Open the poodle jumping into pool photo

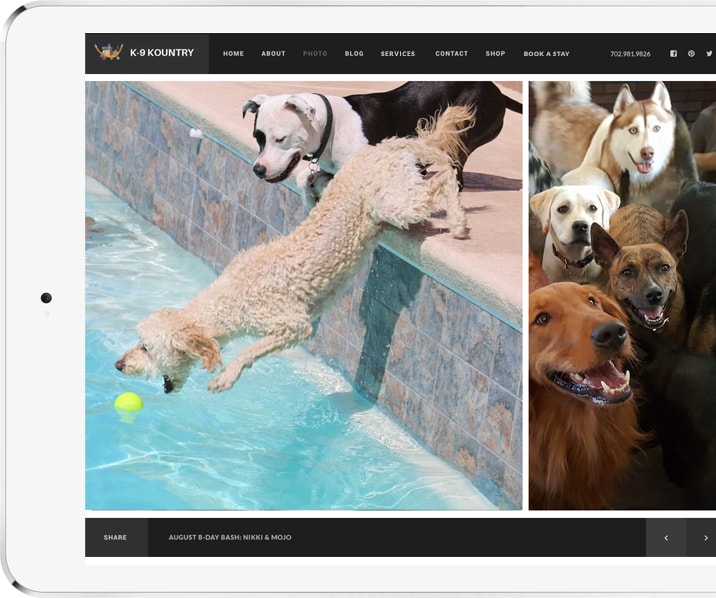[x=304, y=295]
